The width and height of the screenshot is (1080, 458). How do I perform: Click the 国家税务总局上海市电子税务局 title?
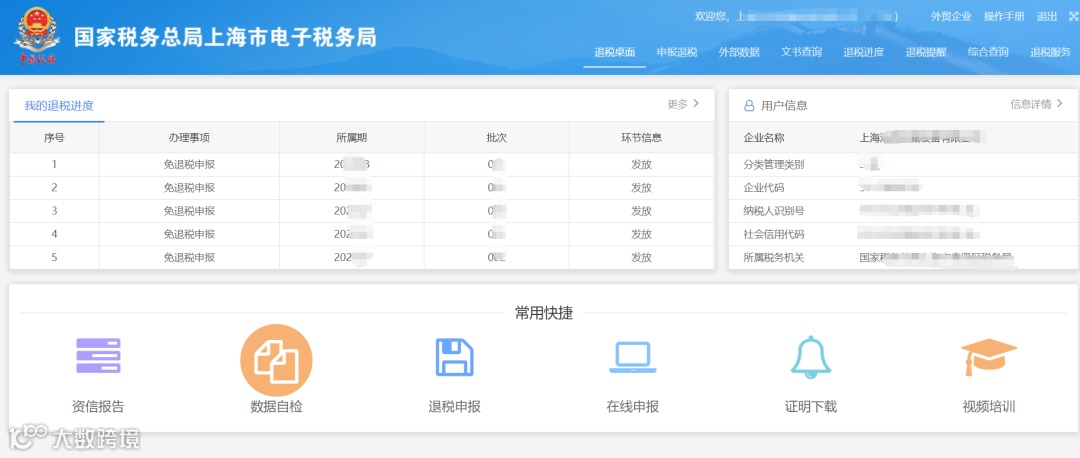pyautogui.click(x=225, y=37)
